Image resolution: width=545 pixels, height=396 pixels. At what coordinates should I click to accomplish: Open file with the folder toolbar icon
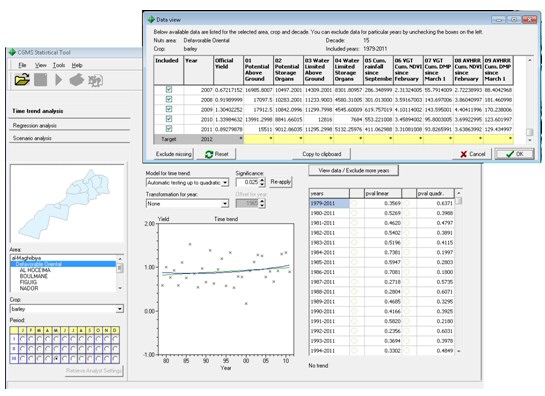click(x=22, y=80)
